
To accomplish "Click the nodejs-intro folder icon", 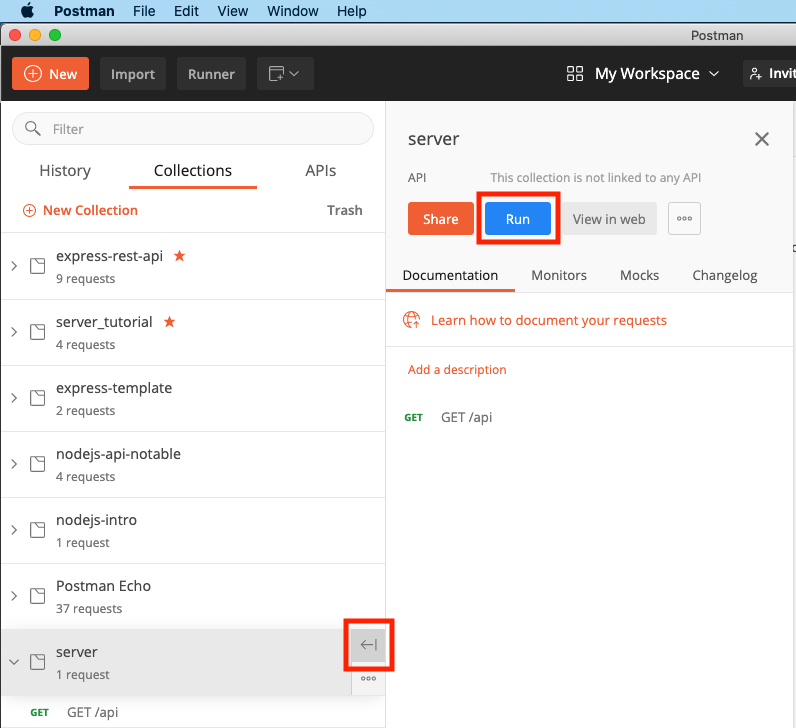I will pyautogui.click(x=38, y=530).
